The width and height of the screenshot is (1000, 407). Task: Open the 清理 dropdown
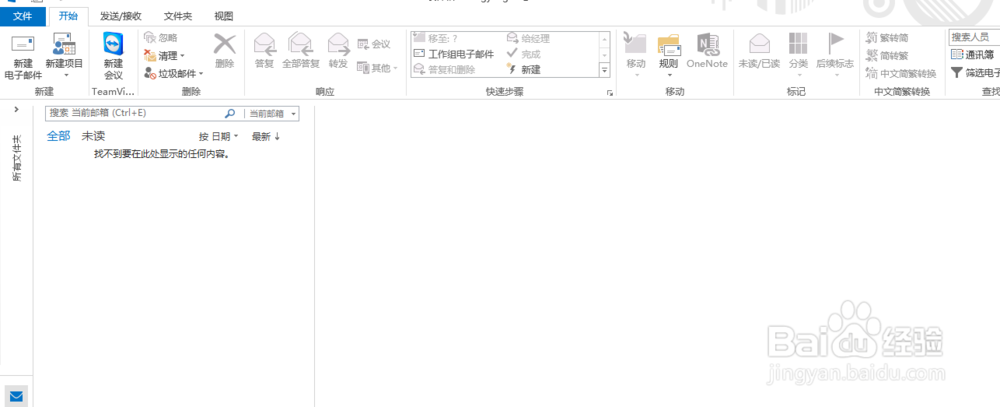tap(165, 56)
